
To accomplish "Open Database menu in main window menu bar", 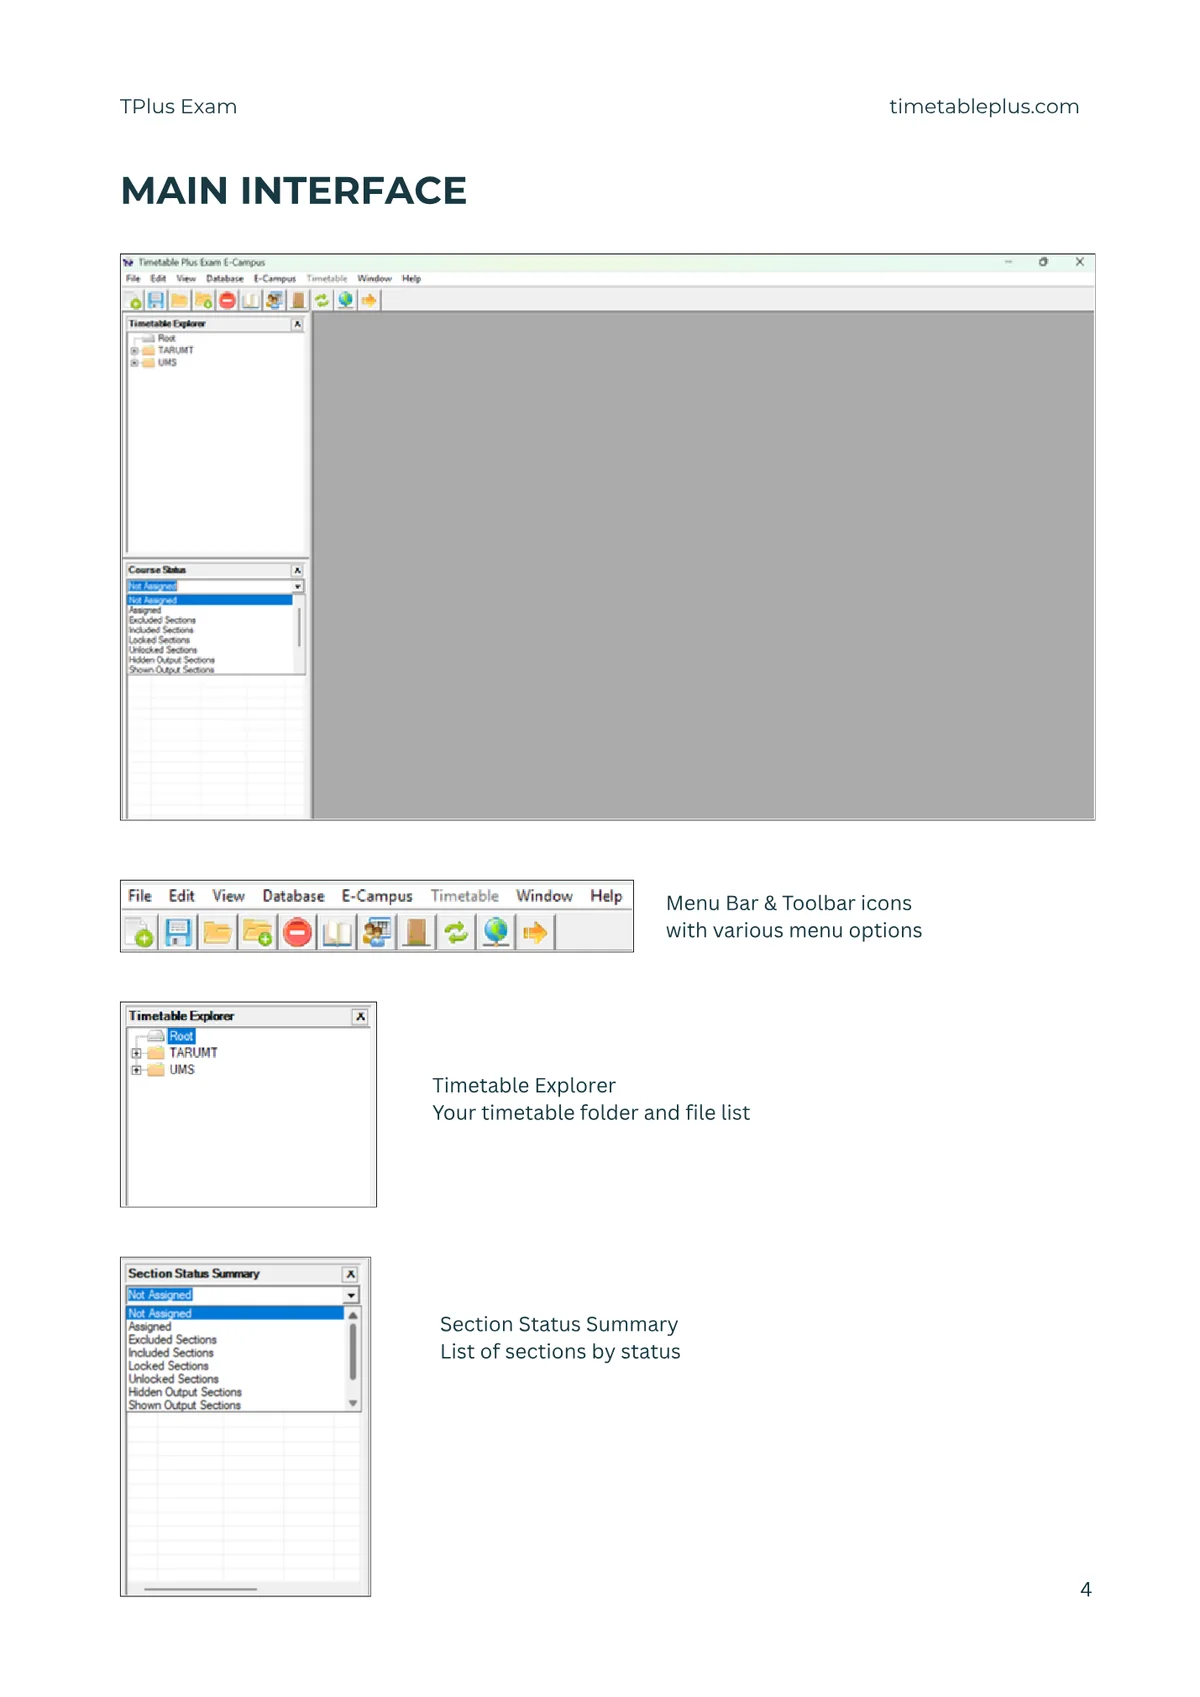I will tap(225, 279).
